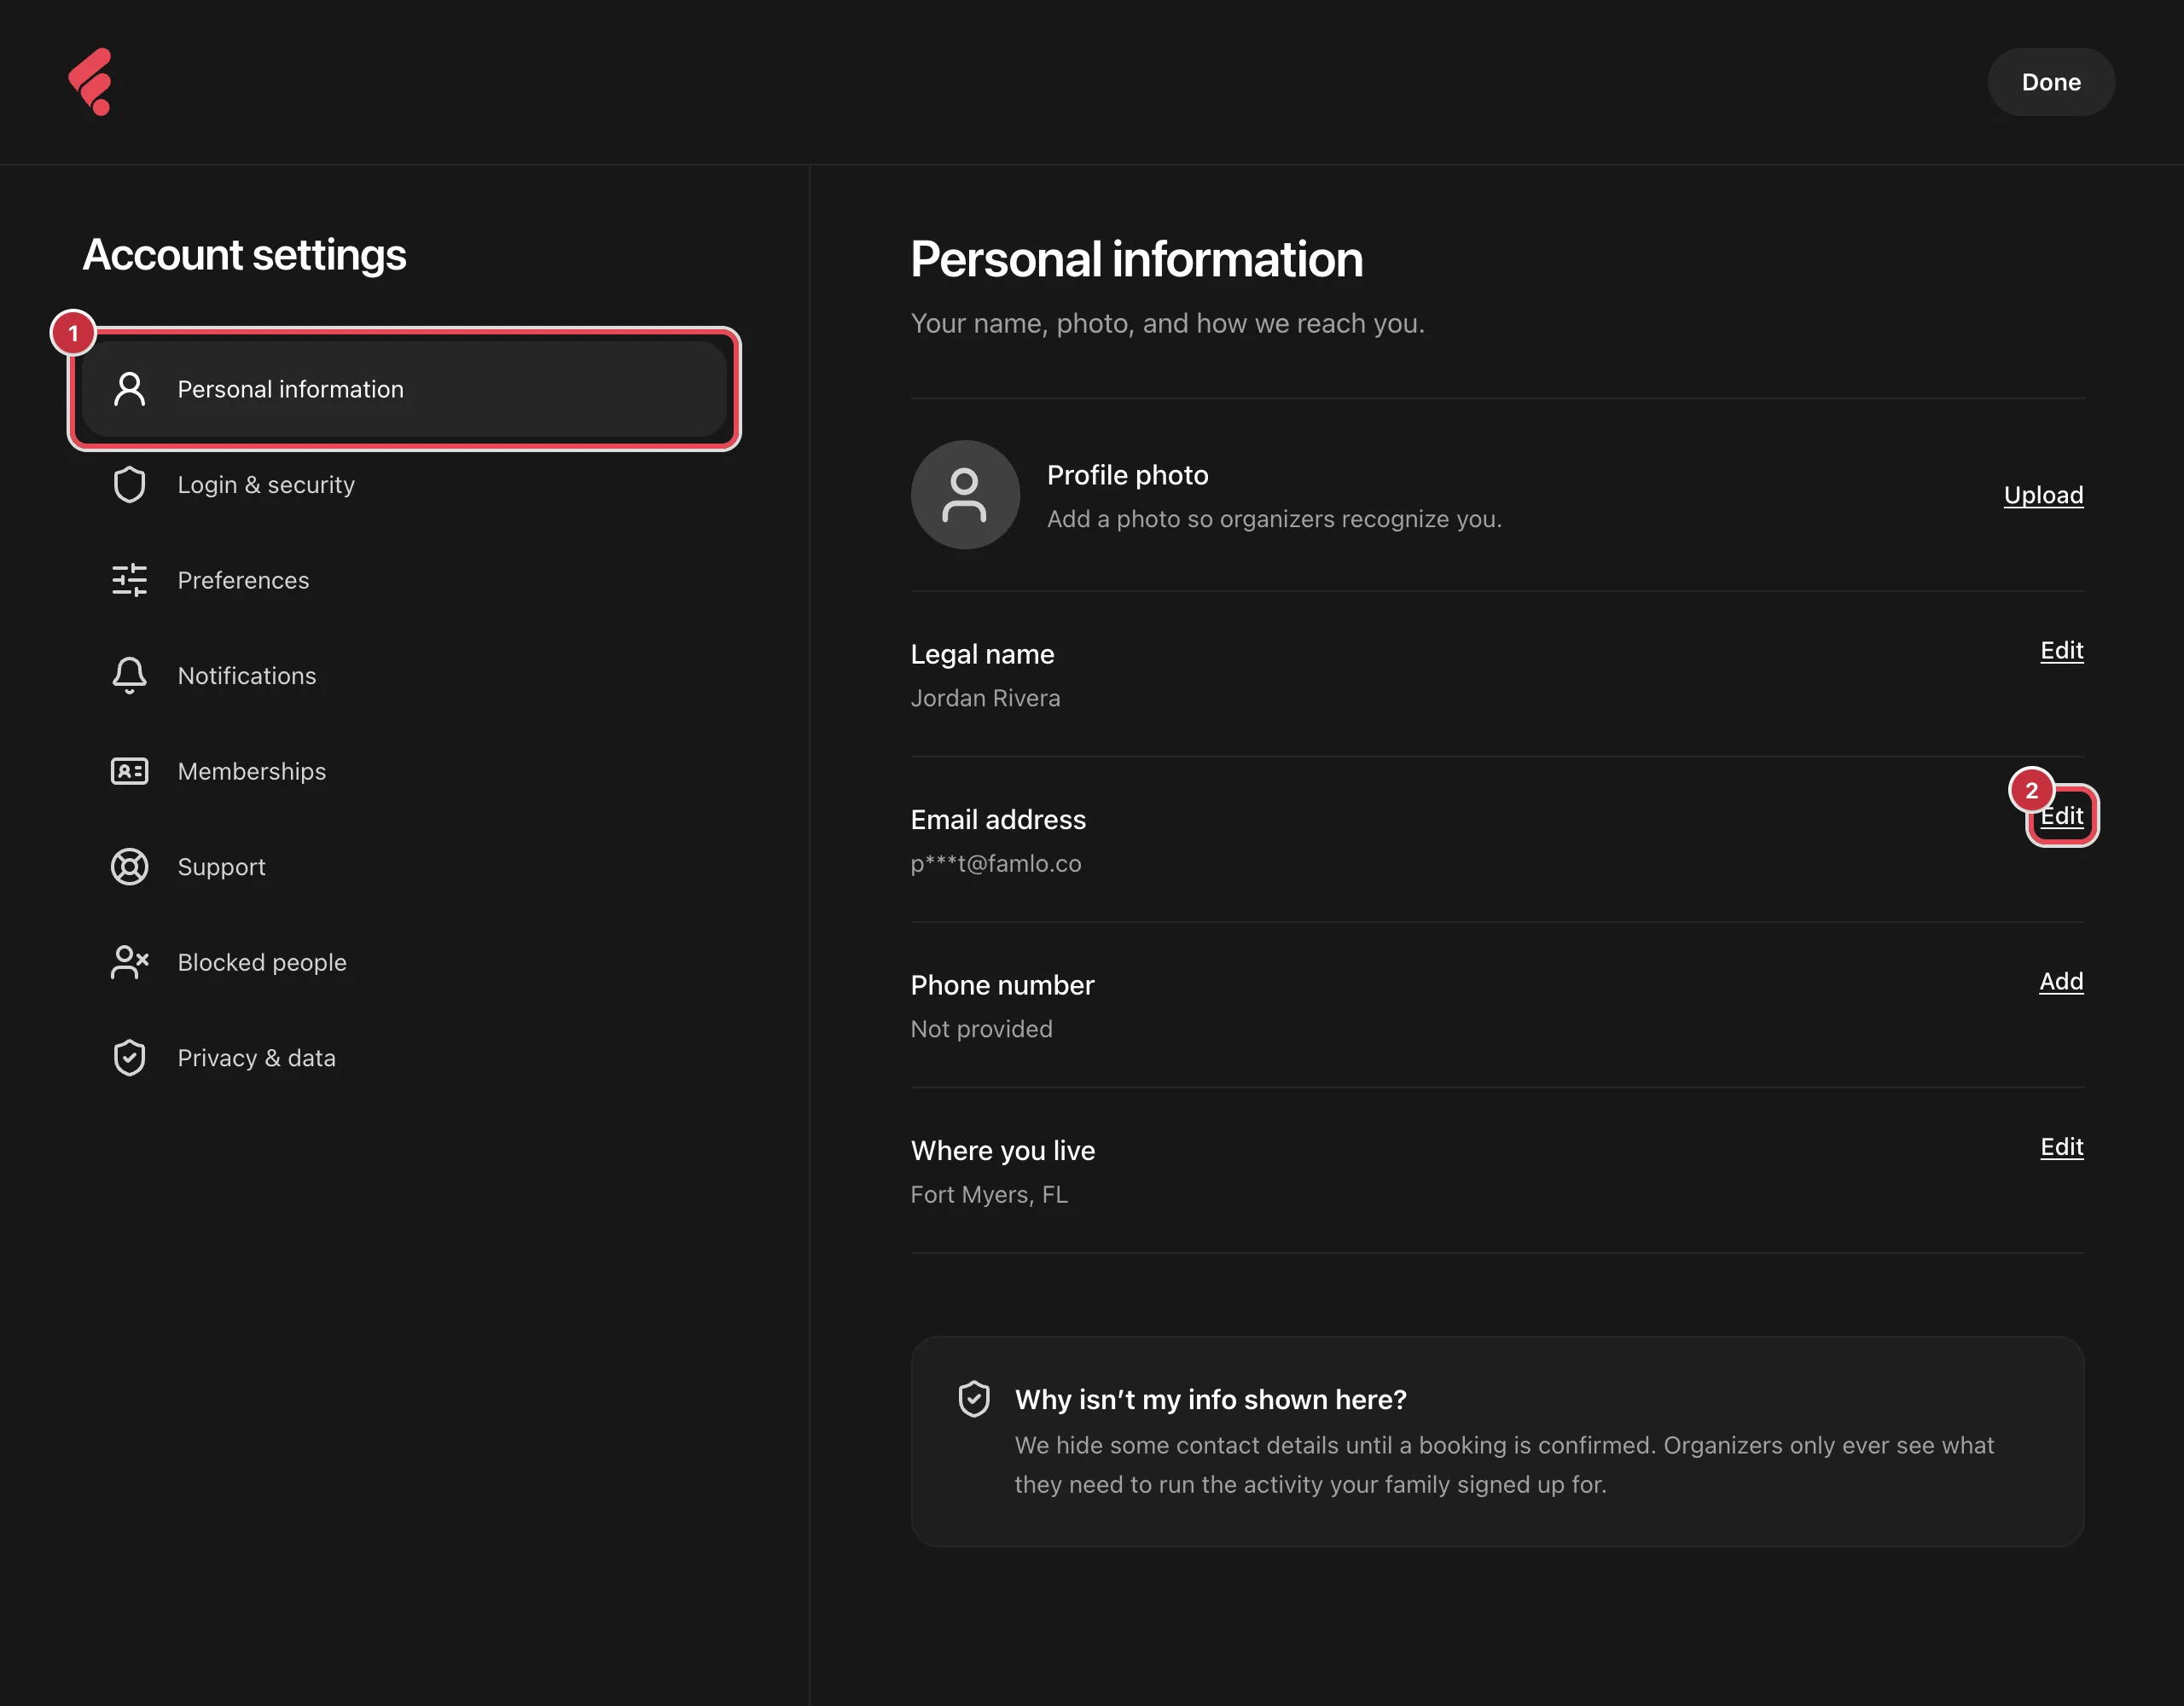
Task: Click the 'Why isn't my info shown here?' heading
Action: 1210,1399
